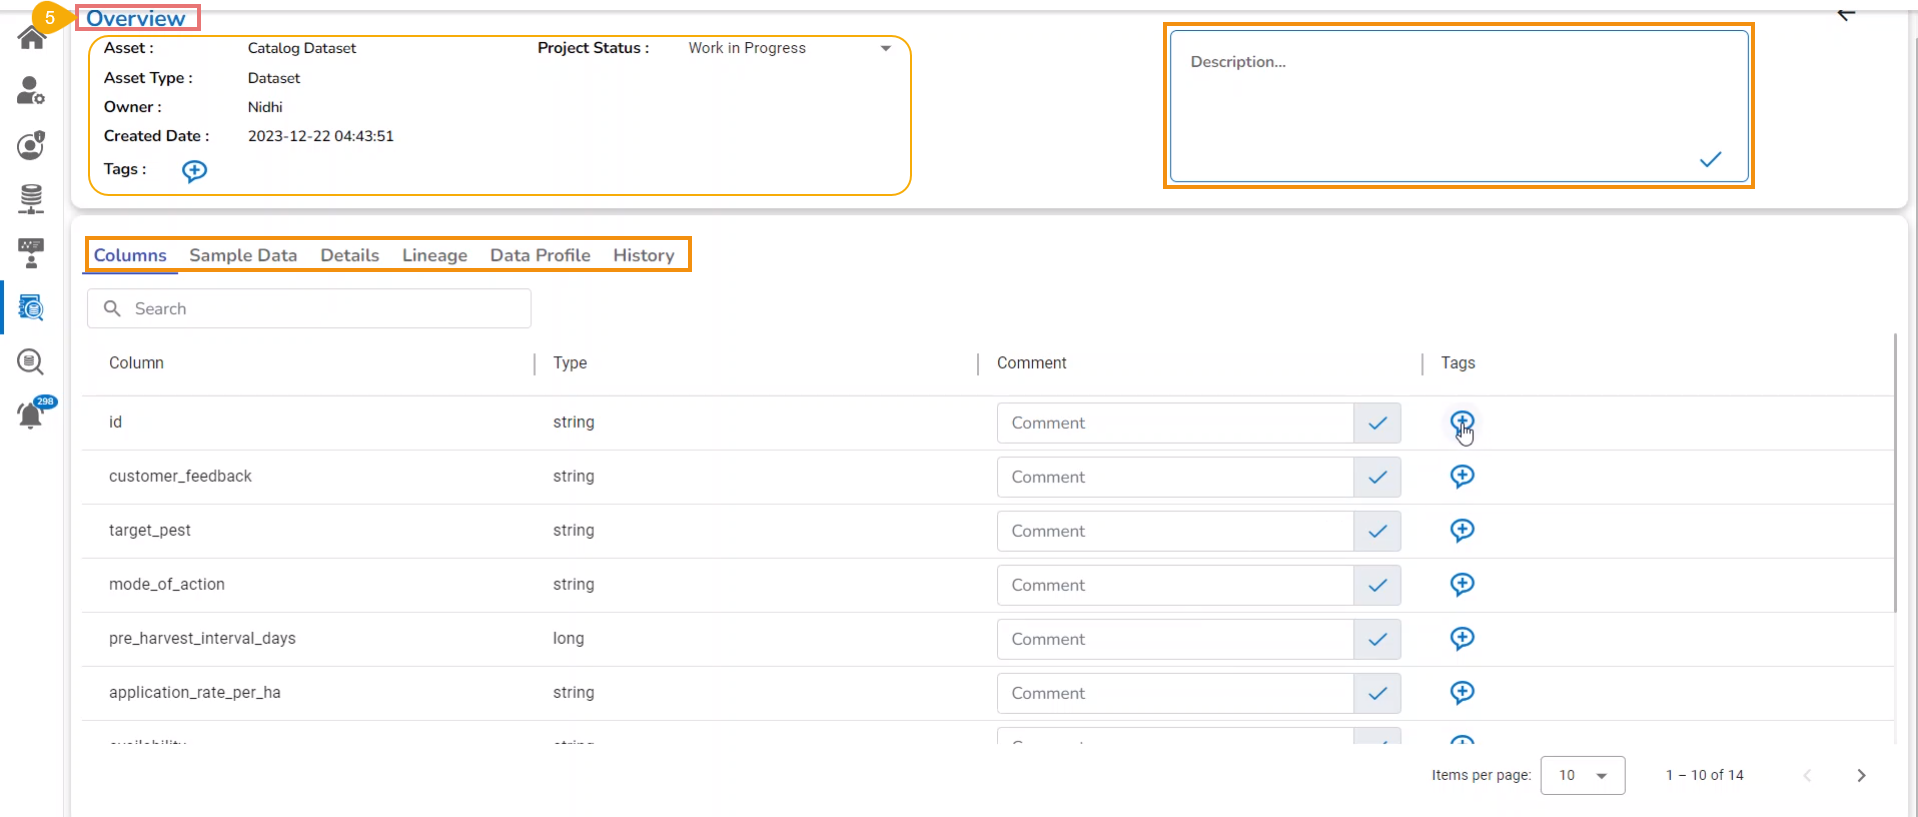Click the Description text area
Screen dimensions: 1918x817
tap(1440, 100)
